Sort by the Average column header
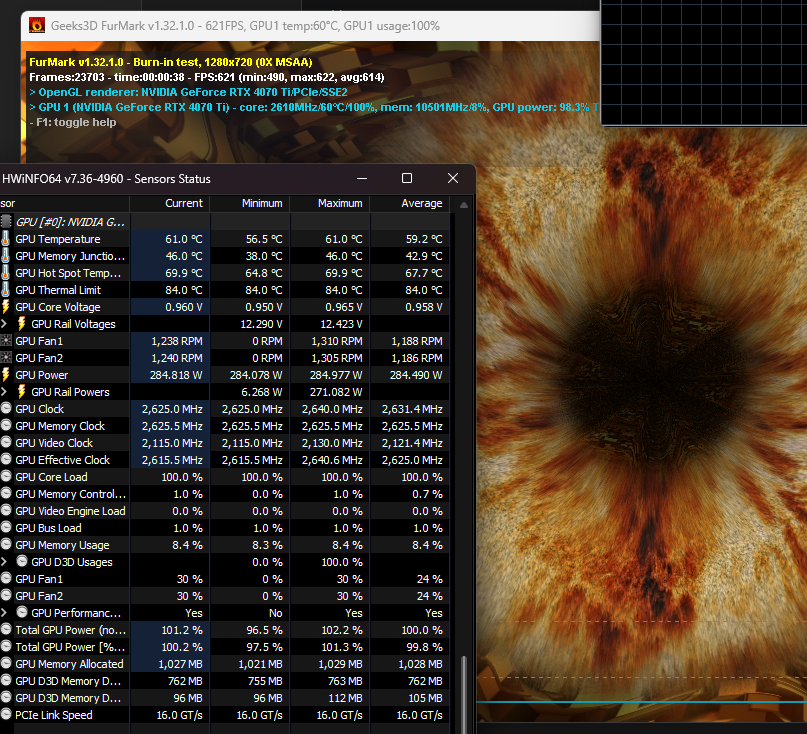 tap(410, 203)
